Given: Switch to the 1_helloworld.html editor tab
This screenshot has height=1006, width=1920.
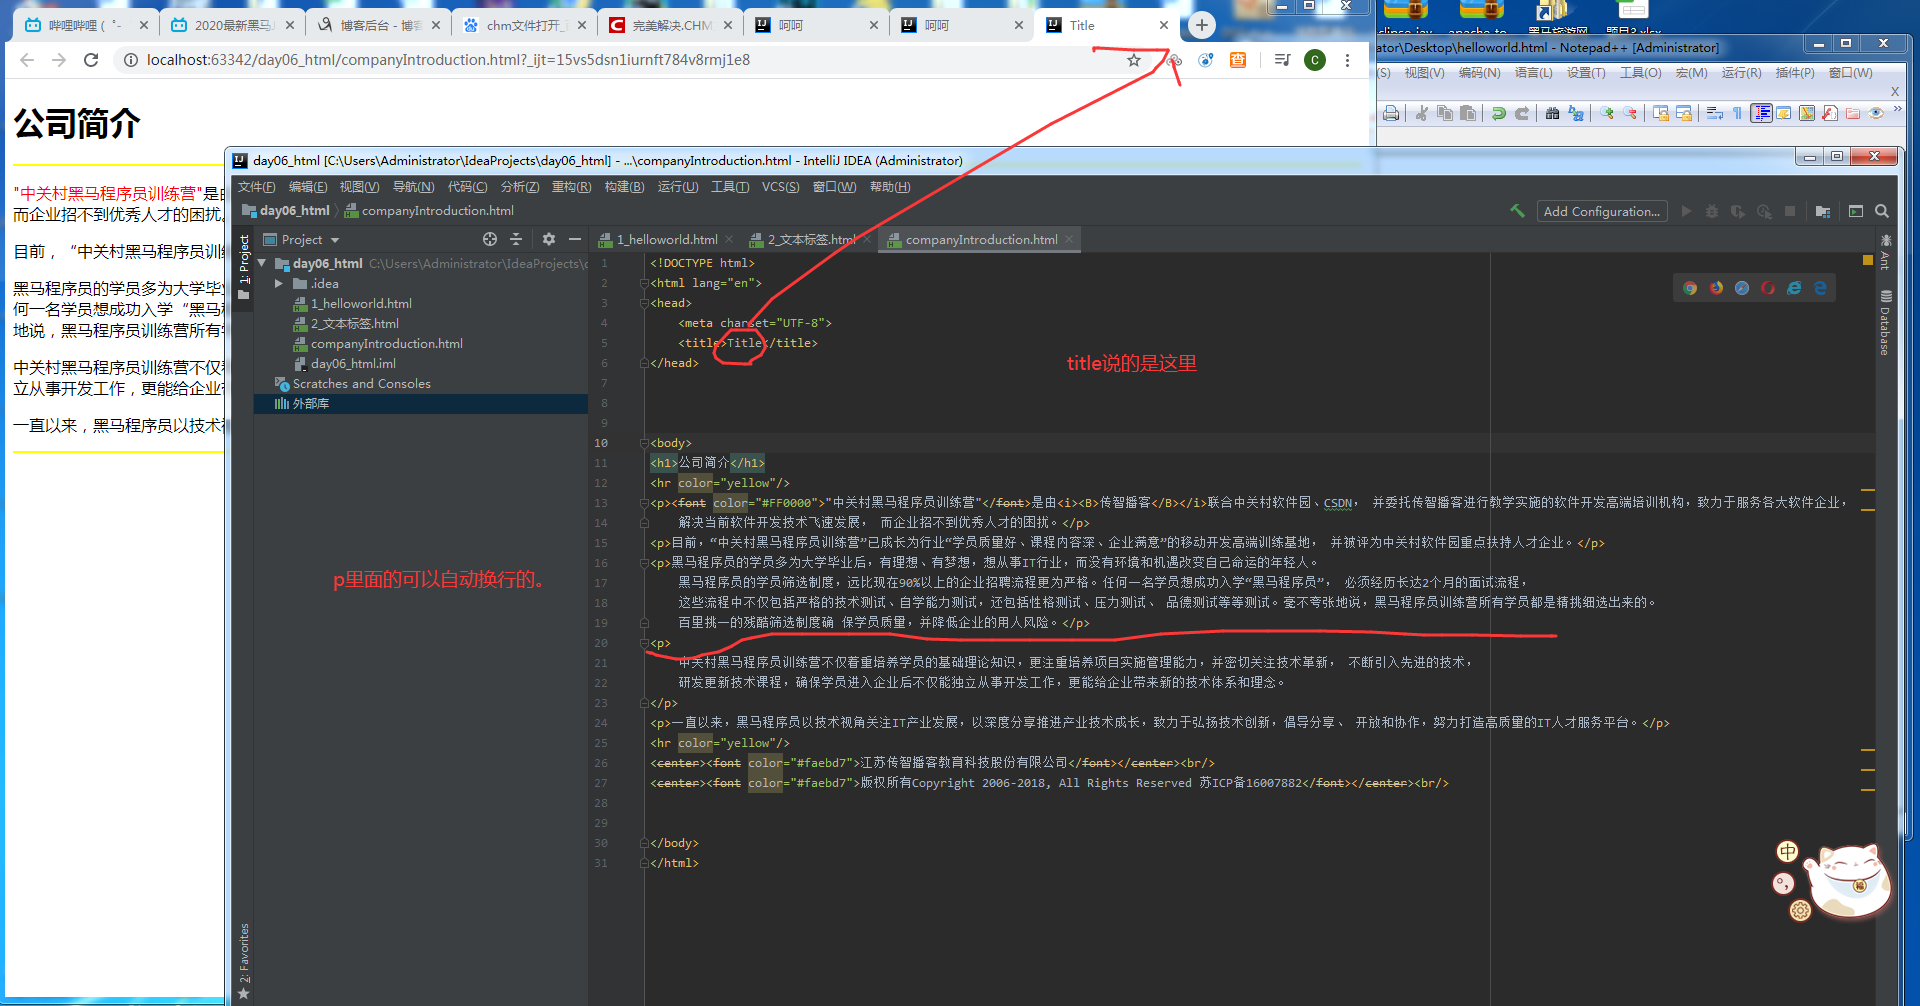Looking at the screenshot, I should [x=666, y=239].
